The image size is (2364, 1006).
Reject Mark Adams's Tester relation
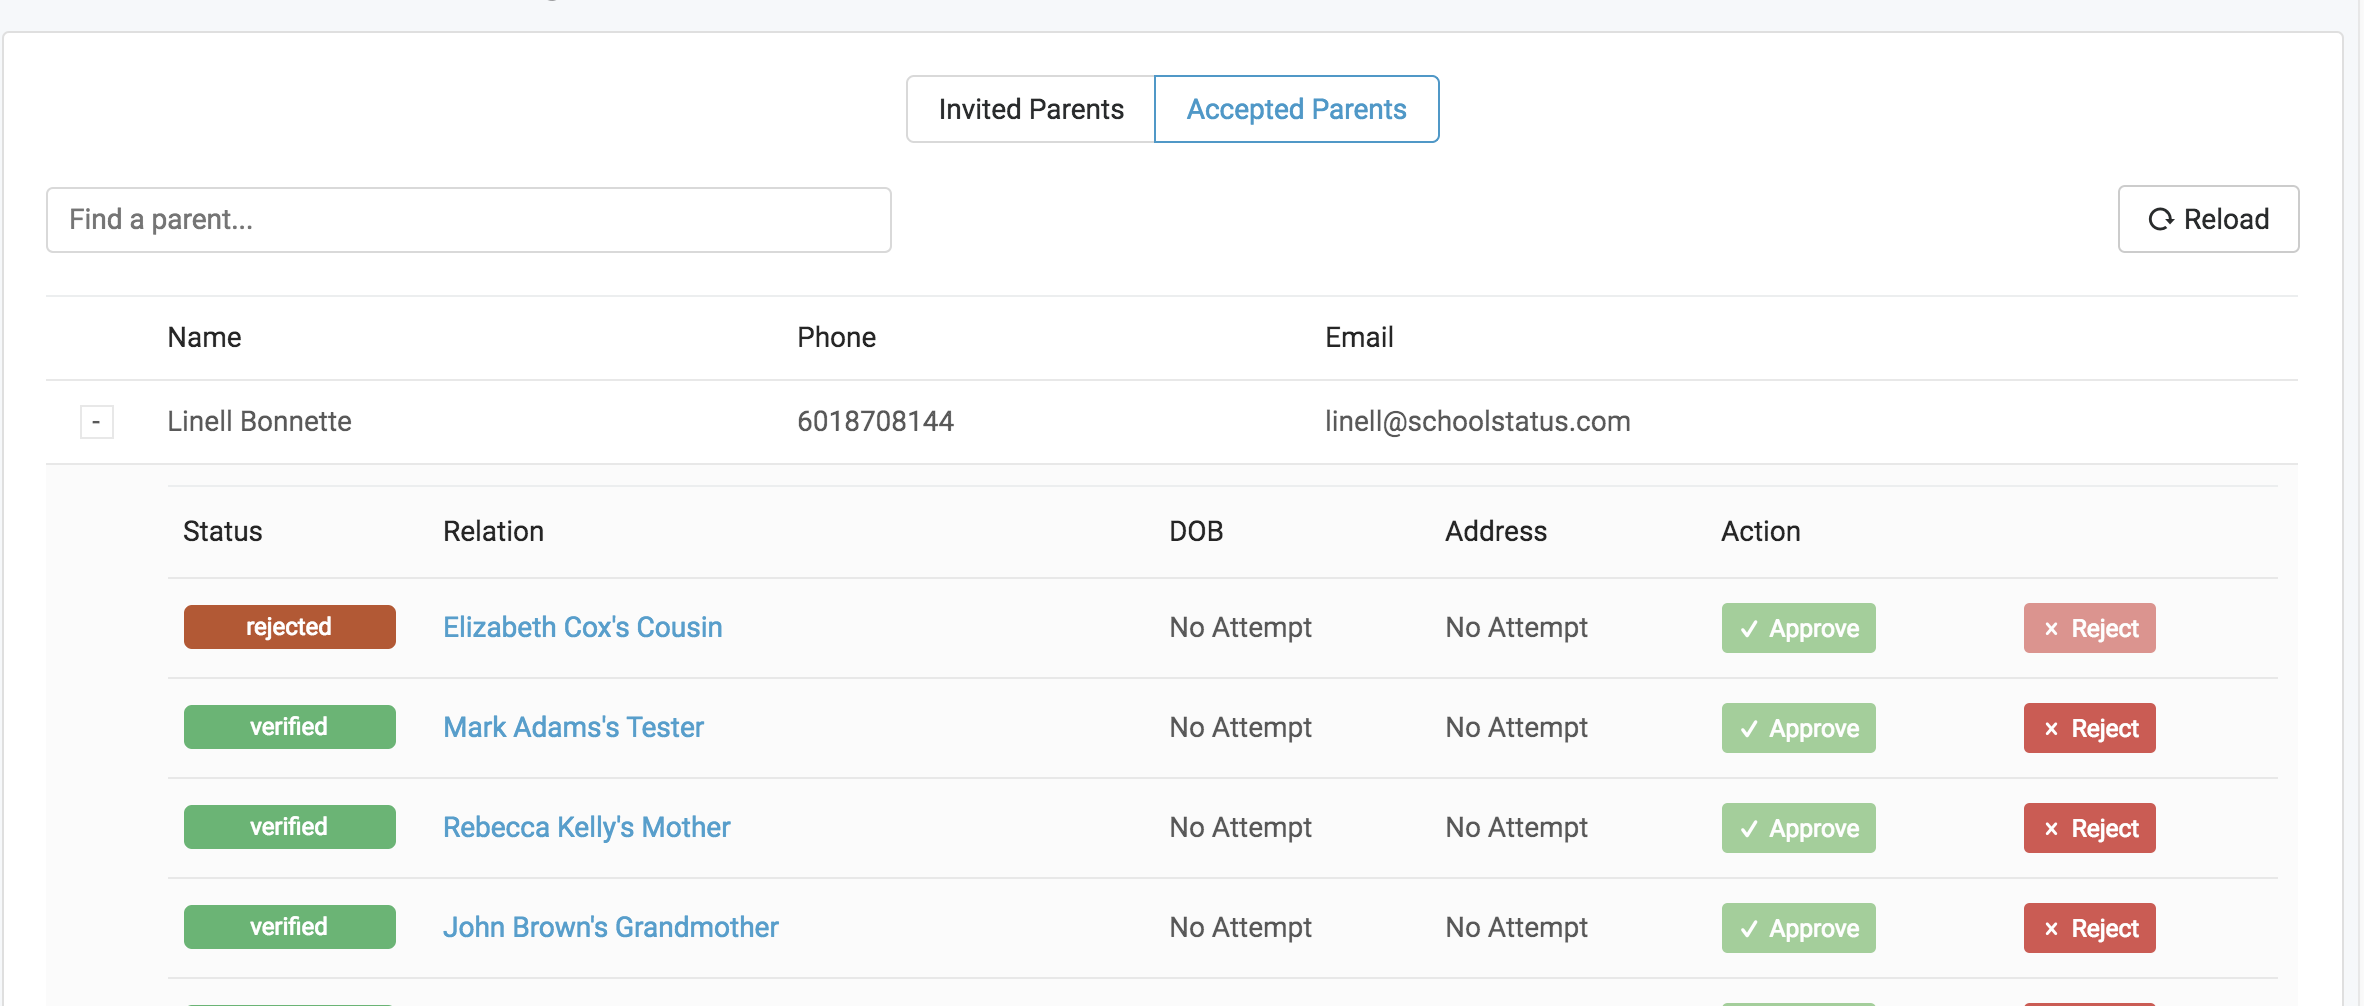point(2089,728)
